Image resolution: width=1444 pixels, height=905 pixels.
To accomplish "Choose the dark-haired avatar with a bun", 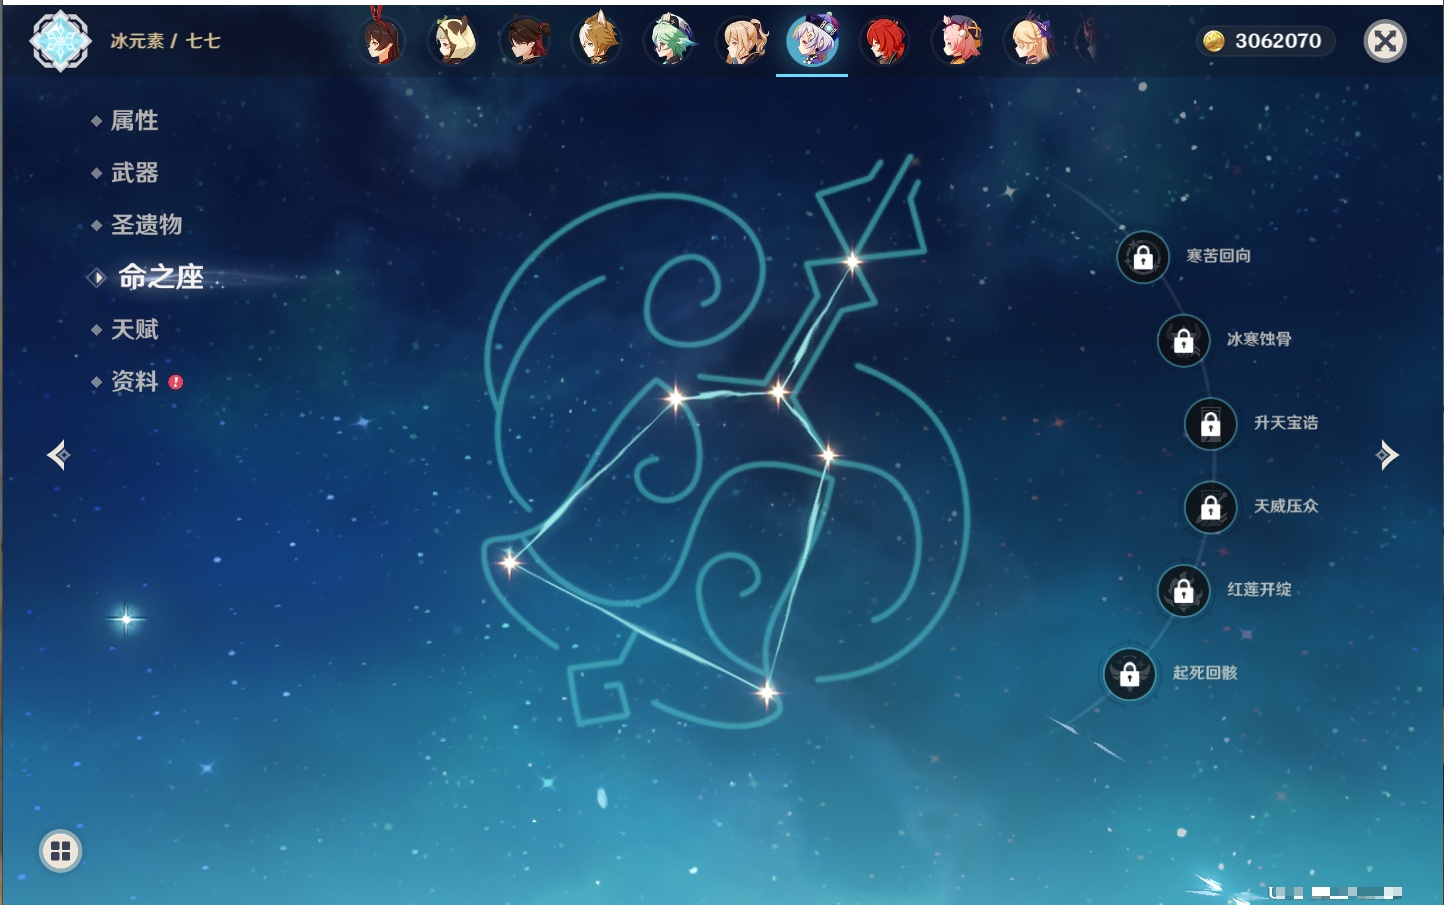I will (526, 40).
